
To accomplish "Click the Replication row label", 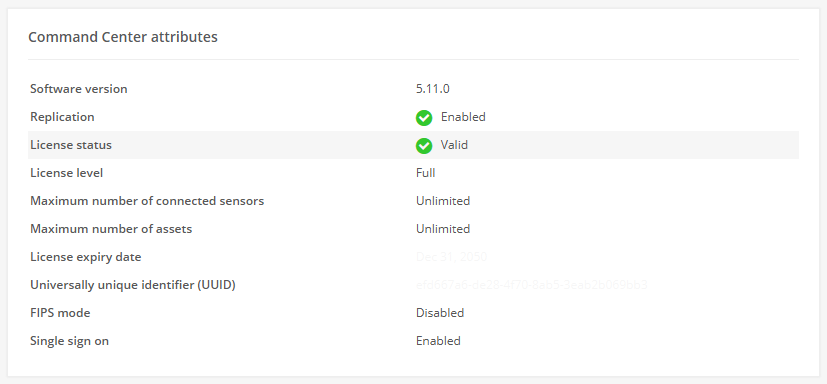I will pos(62,117).
